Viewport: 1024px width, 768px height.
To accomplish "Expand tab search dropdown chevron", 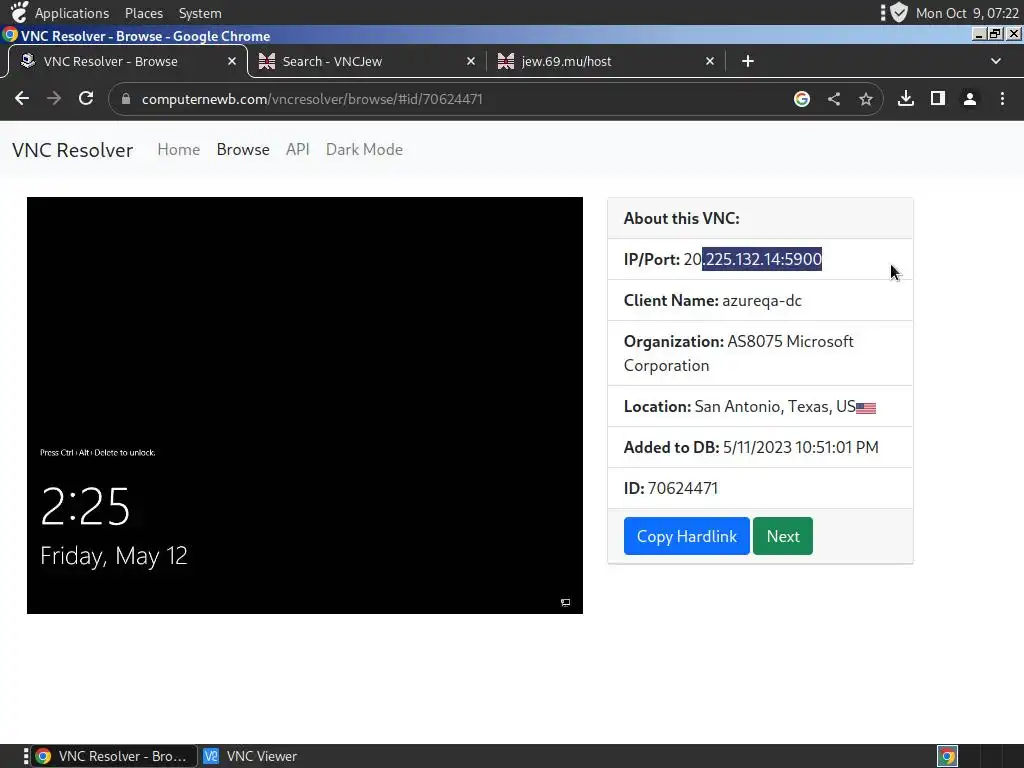I will (x=996, y=61).
